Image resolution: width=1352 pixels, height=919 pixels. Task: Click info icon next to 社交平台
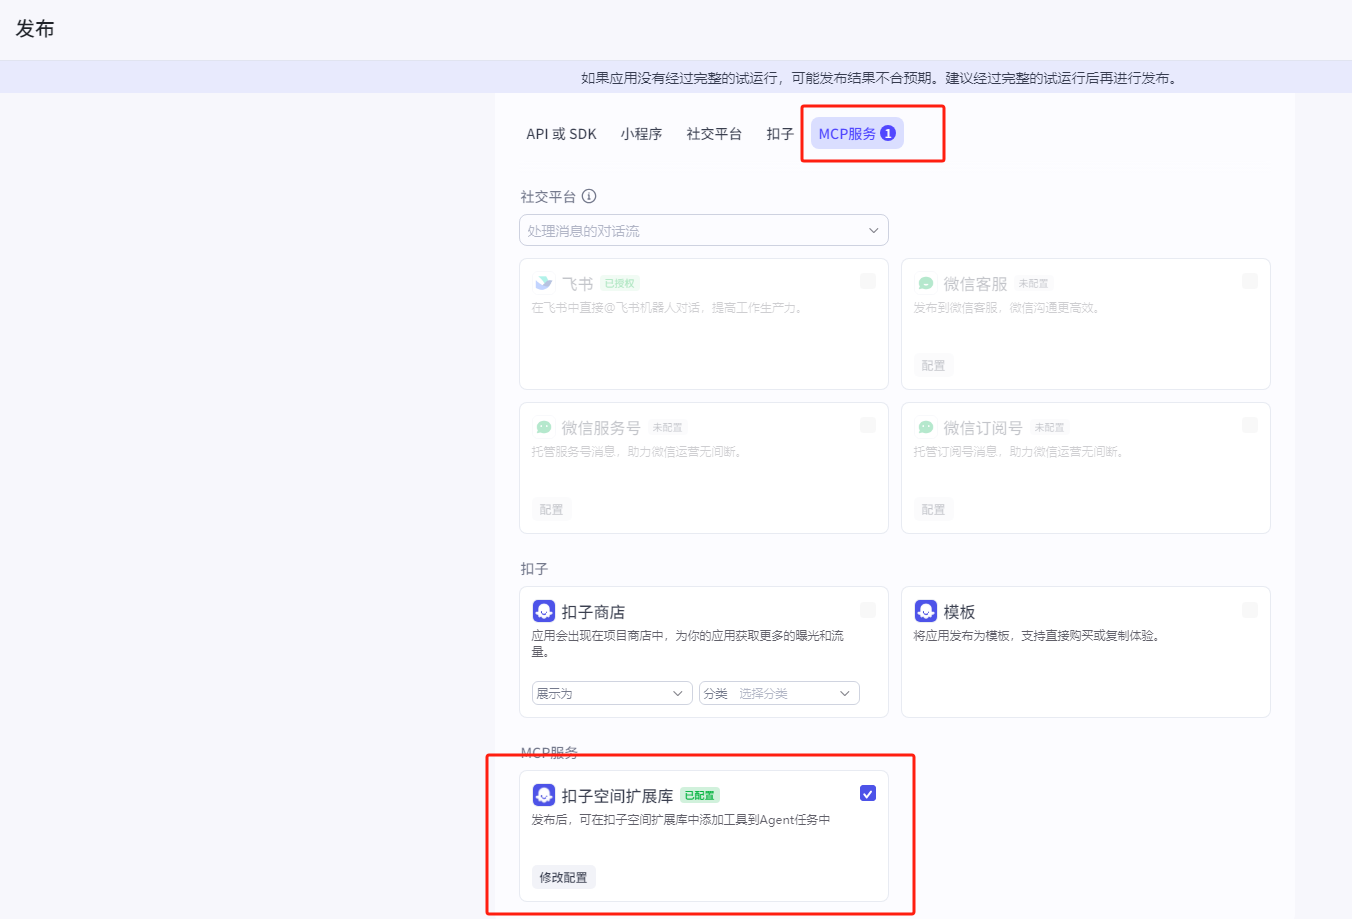tap(589, 196)
